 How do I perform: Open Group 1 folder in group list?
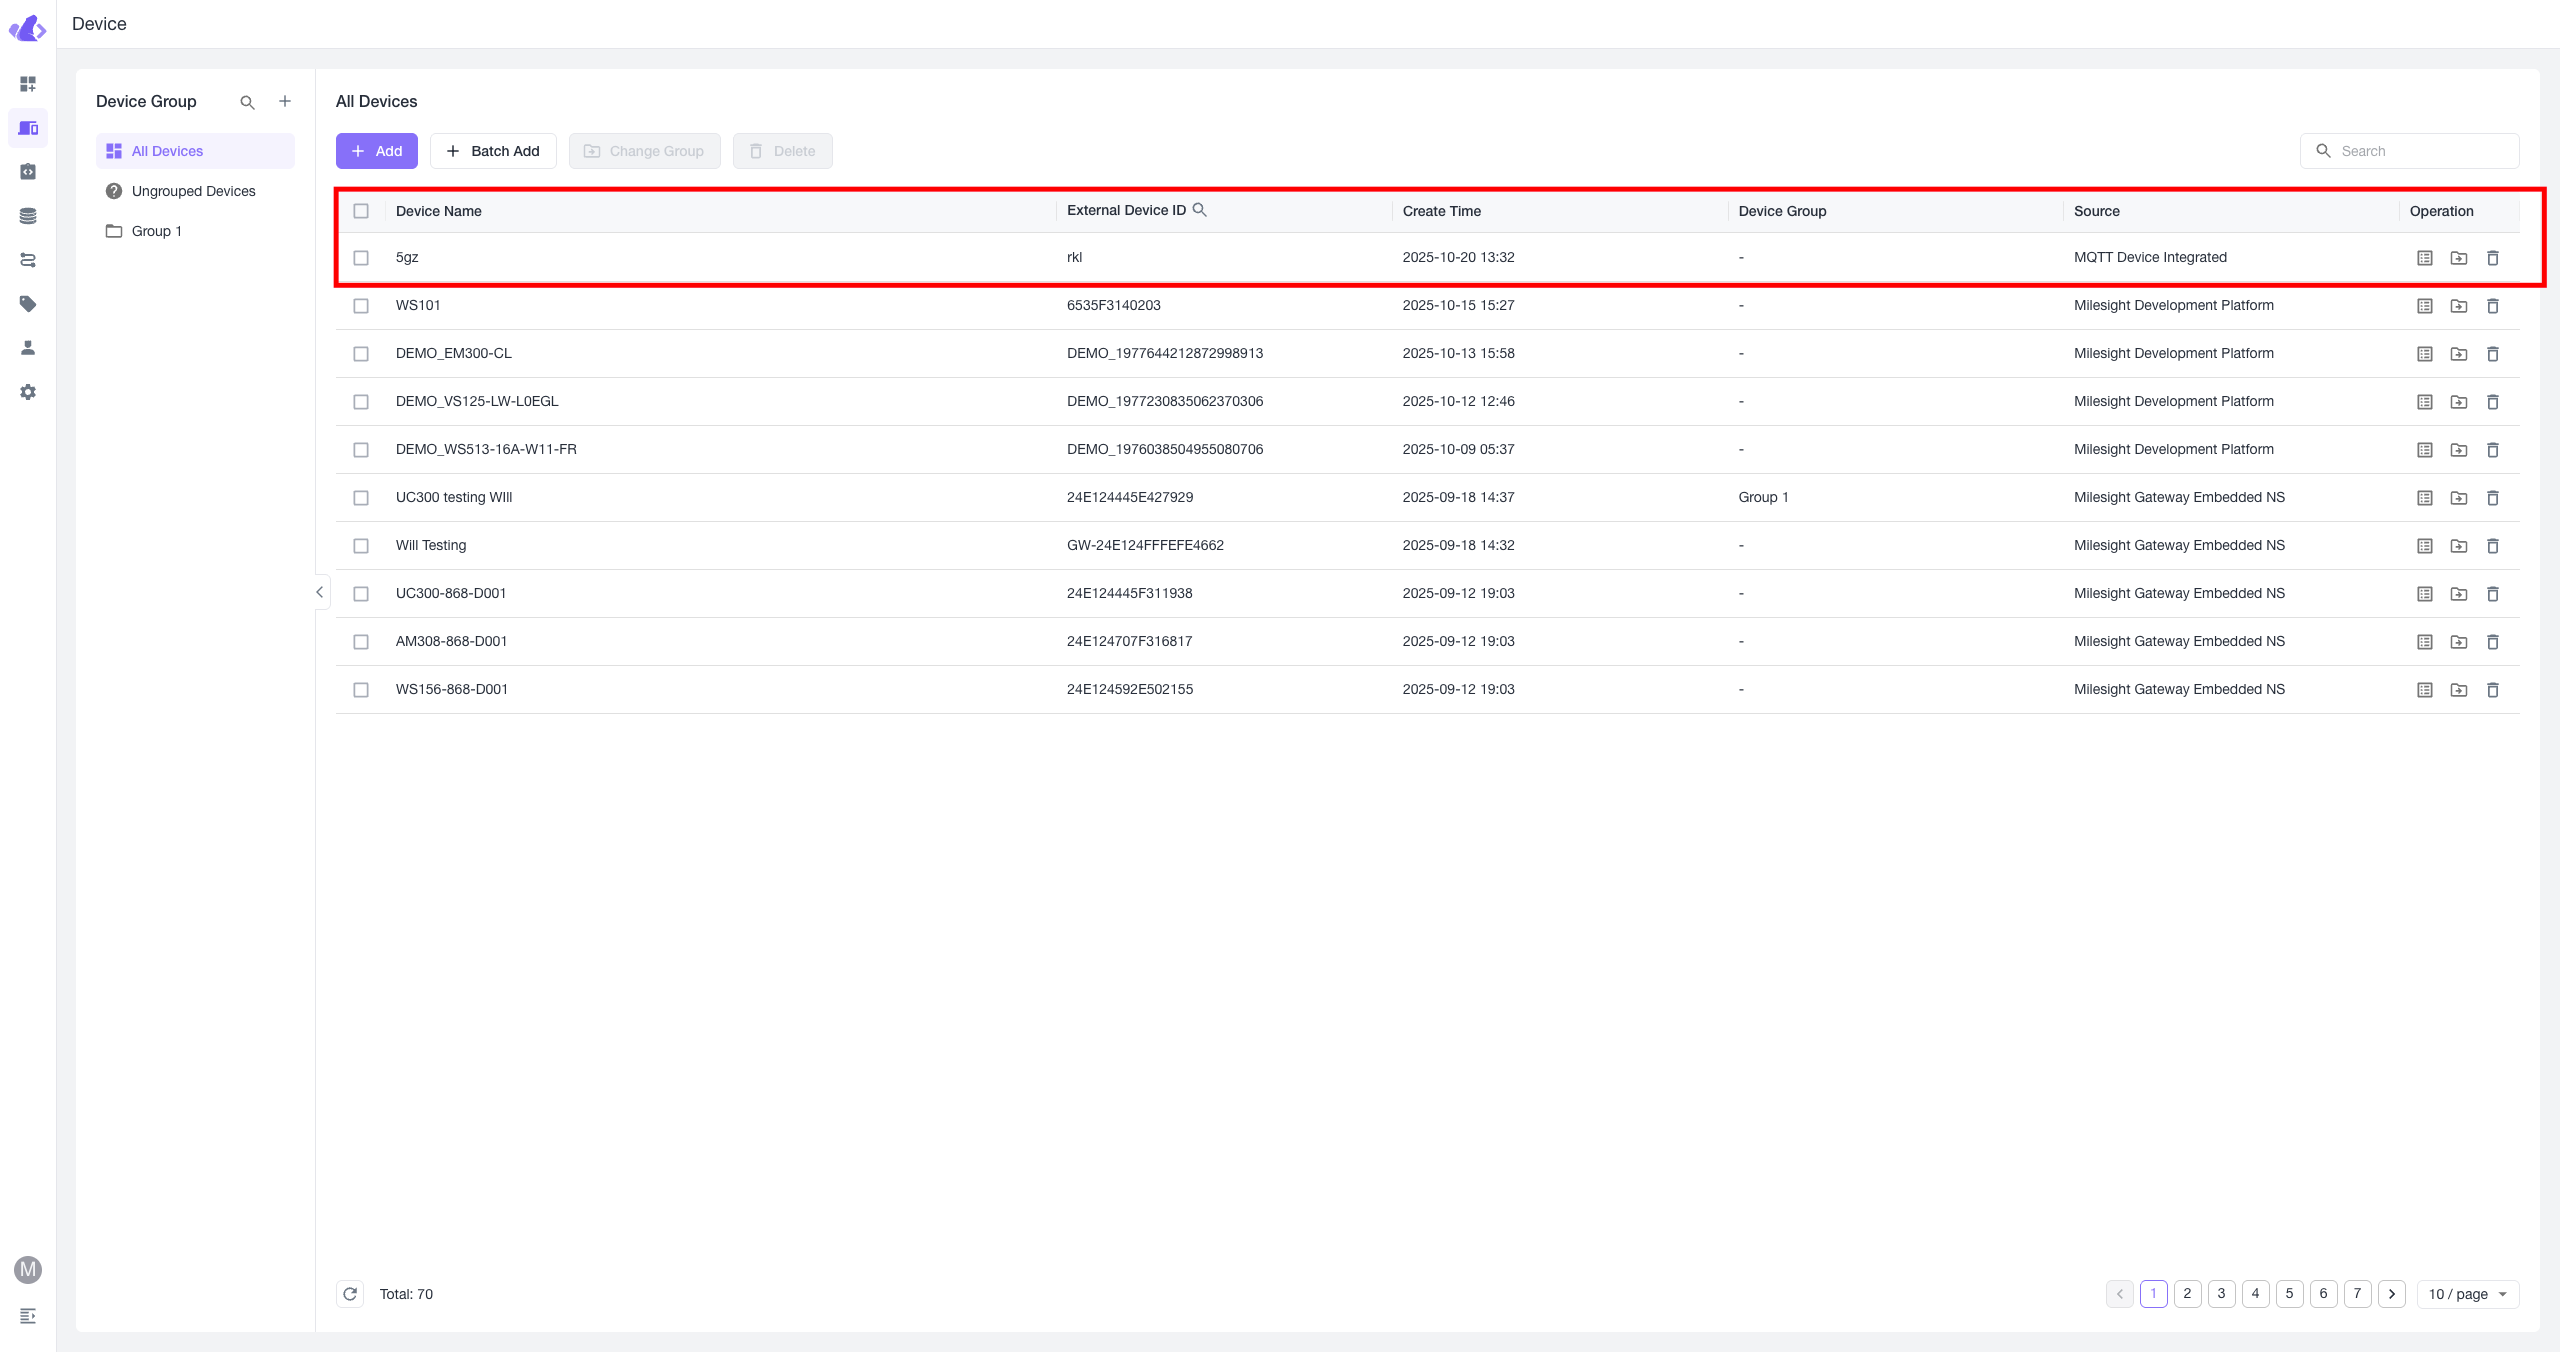click(x=156, y=231)
